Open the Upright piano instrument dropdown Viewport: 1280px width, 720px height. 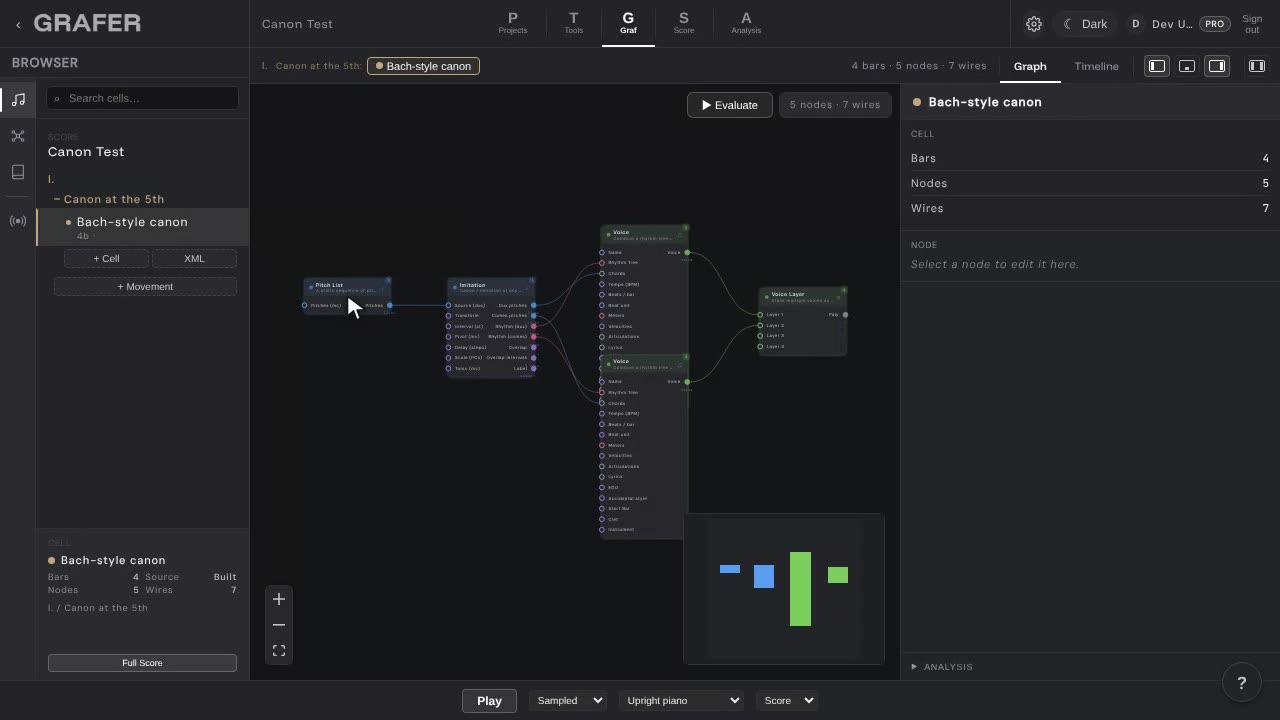pyautogui.click(x=681, y=700)
